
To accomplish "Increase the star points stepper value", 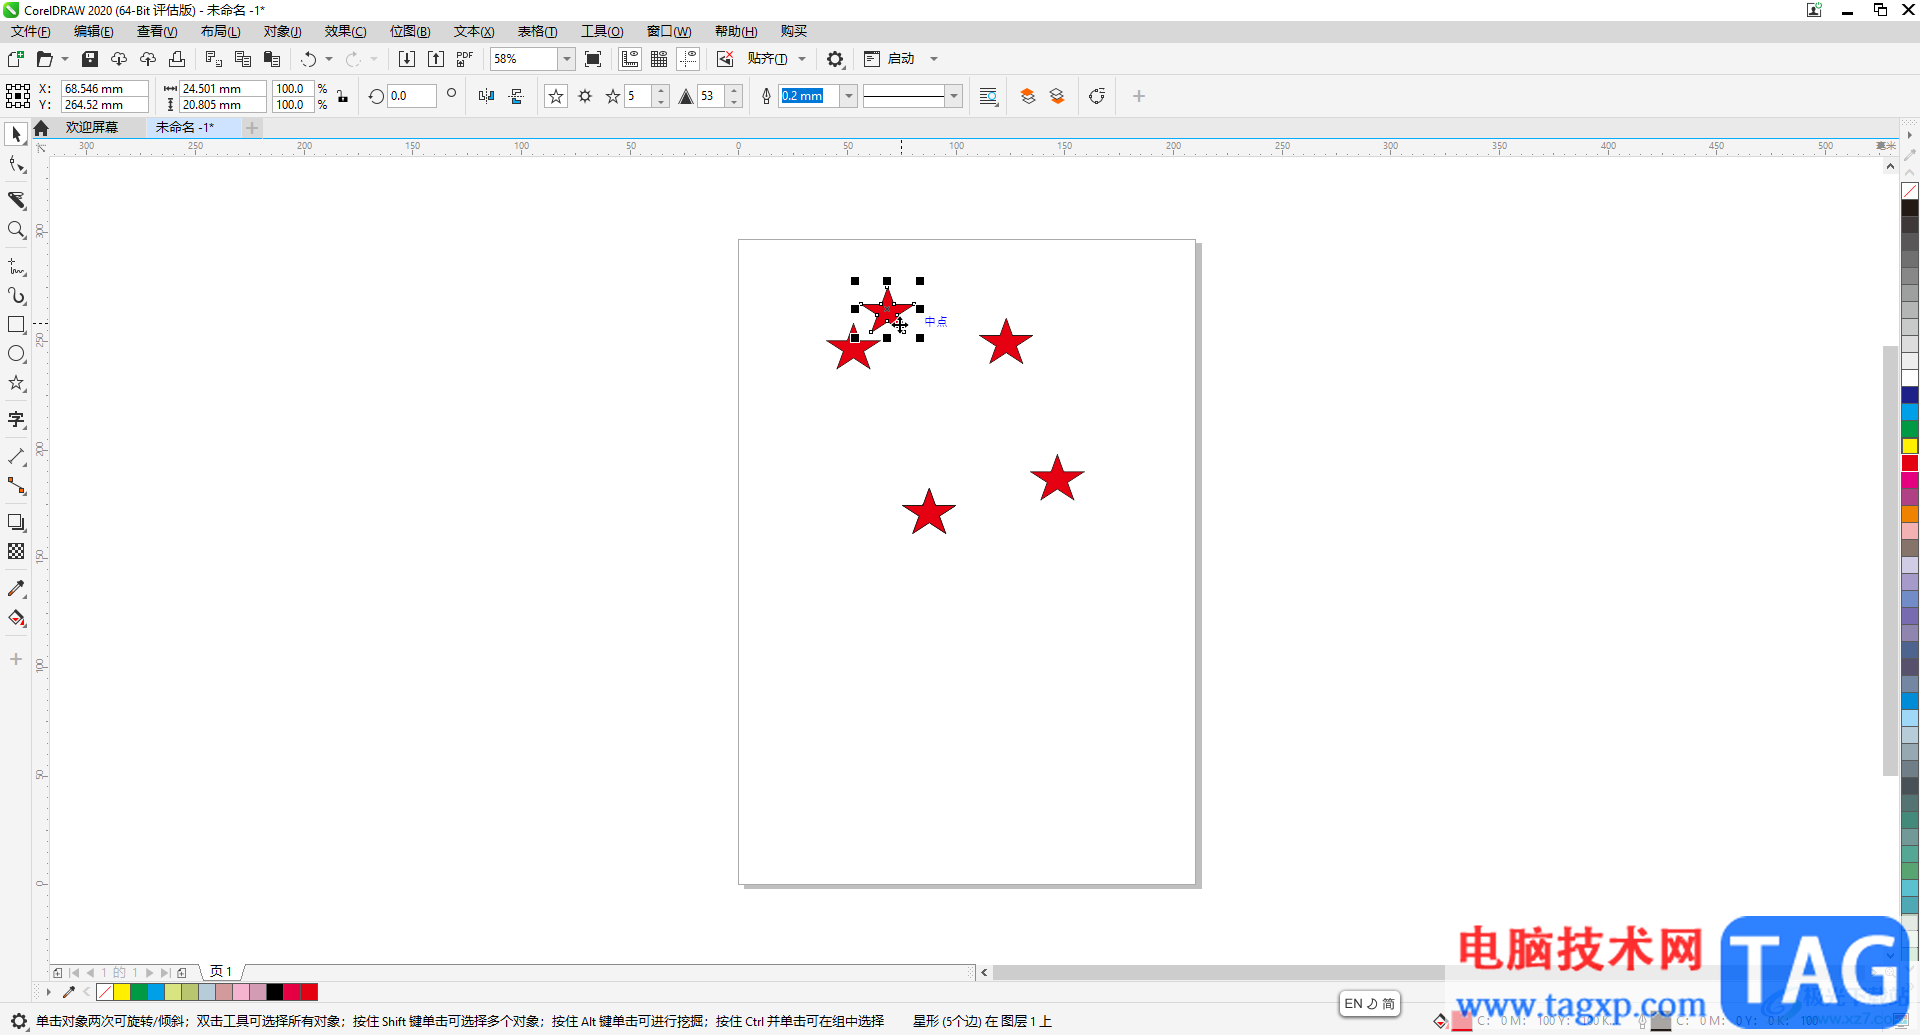I will [x=661, y=91].
